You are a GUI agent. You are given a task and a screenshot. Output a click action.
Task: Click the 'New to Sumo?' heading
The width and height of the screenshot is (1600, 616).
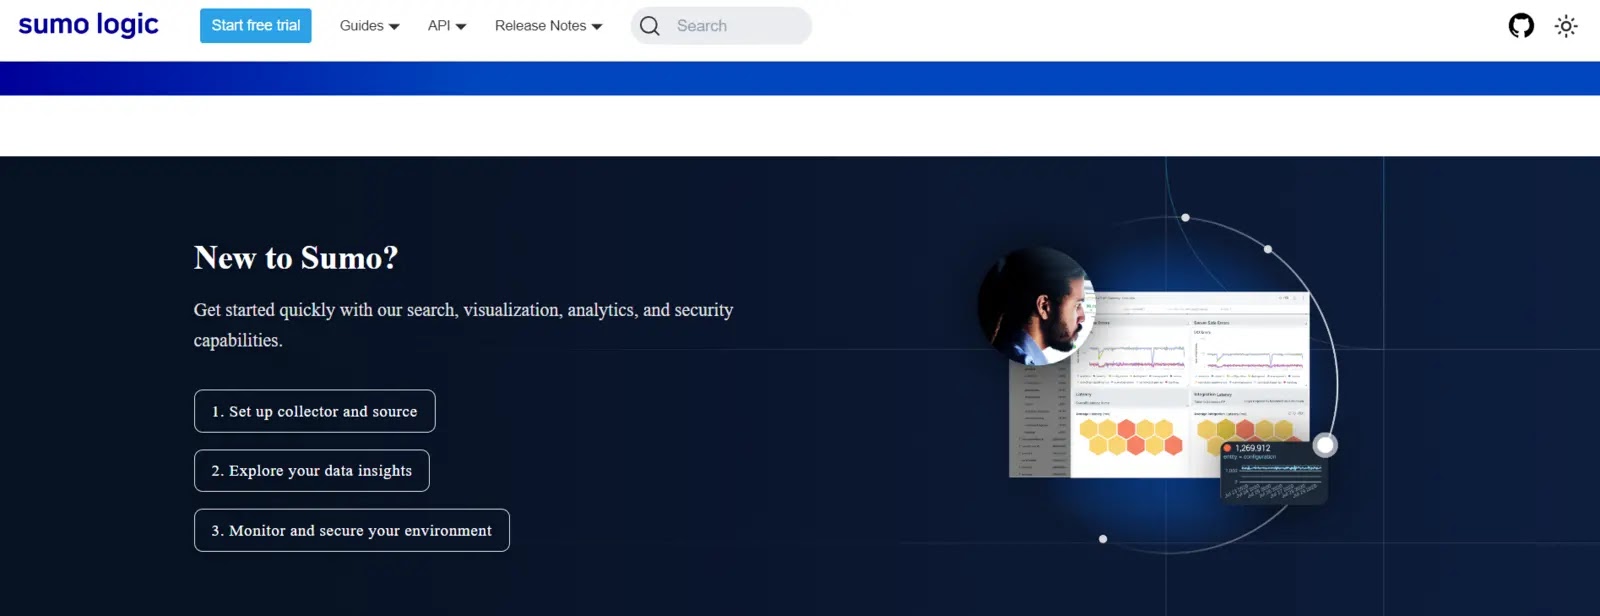(x=296, y=258)
